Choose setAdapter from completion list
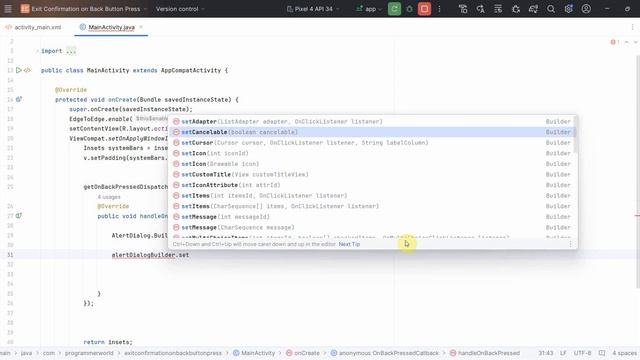The height and width of the screenshot is (360, 640). [371, 121]
